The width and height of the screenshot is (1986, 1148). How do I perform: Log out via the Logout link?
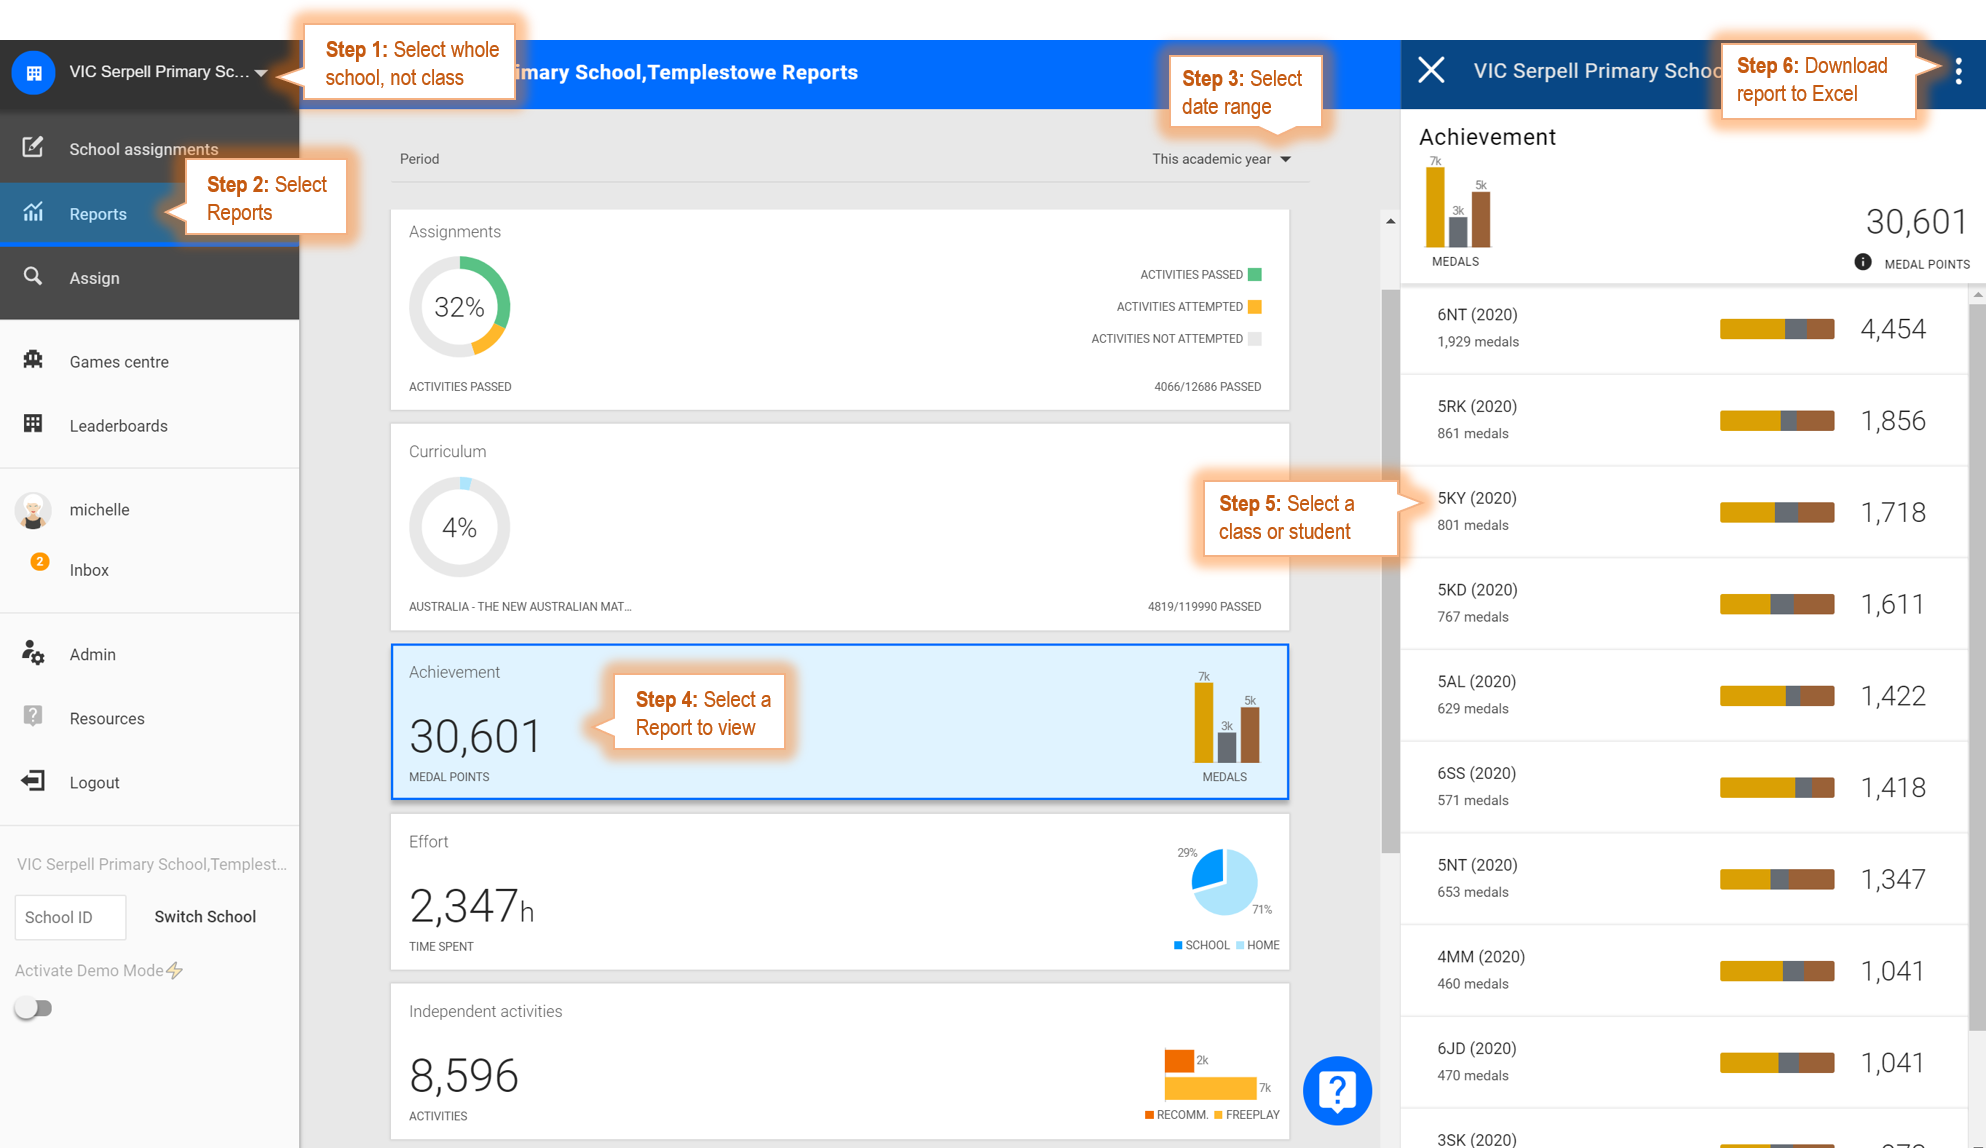click(149, 782)
